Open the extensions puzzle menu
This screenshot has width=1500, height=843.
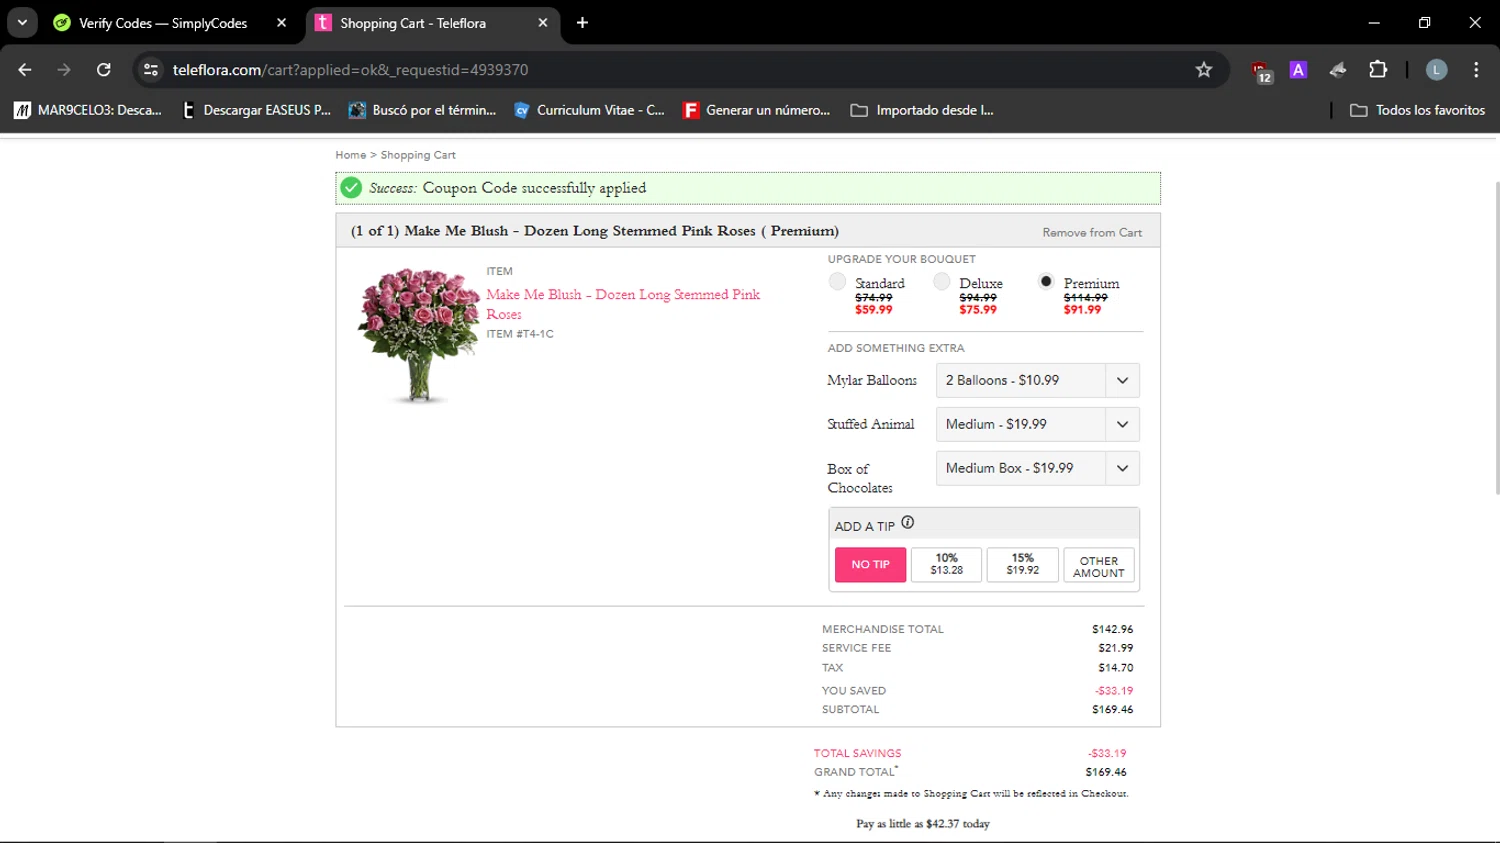click(x=1378, y=70)
